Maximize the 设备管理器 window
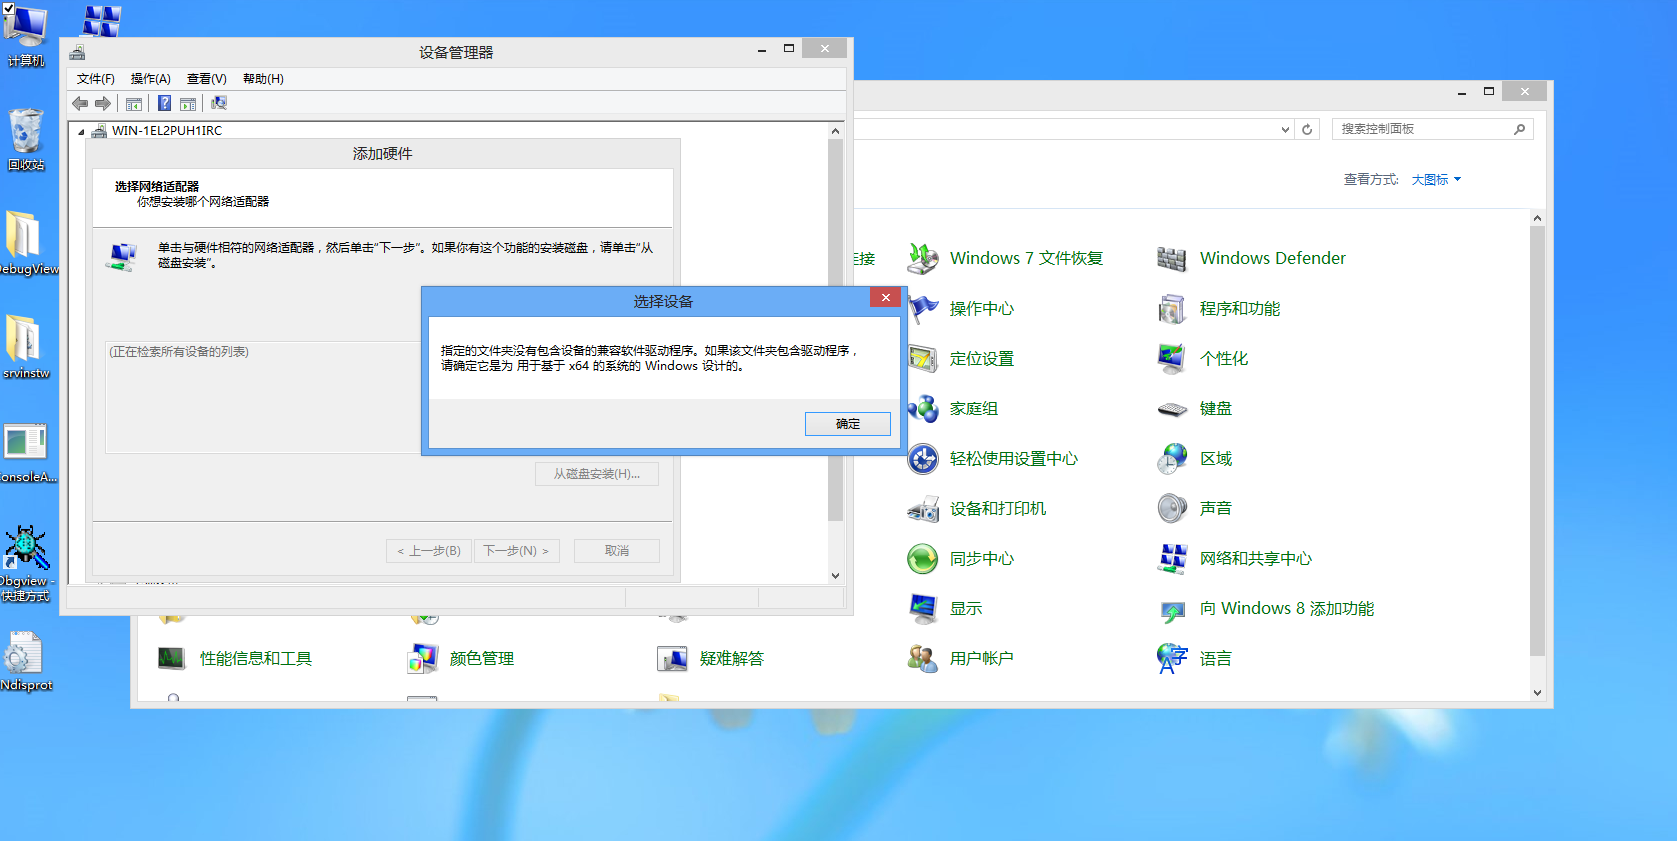Image resolution: width=1677 pixels, height=841 pixels. click(x=789, y=49)
